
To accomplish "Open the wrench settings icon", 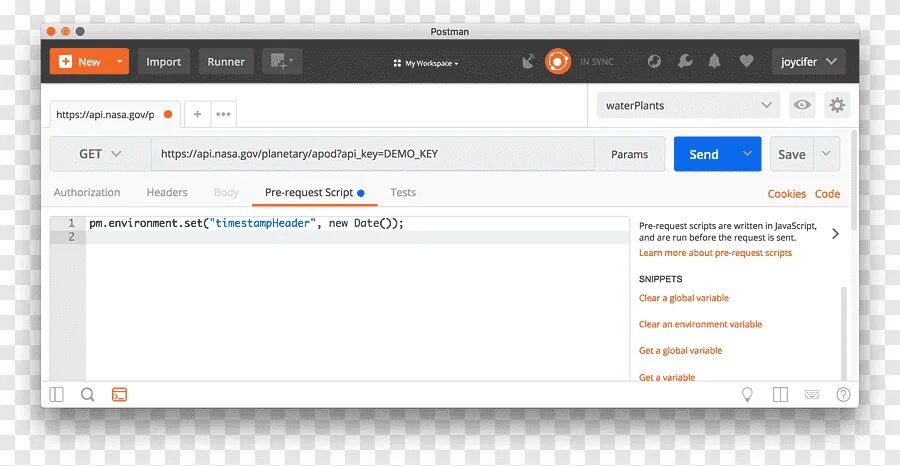I will [685, 61].
